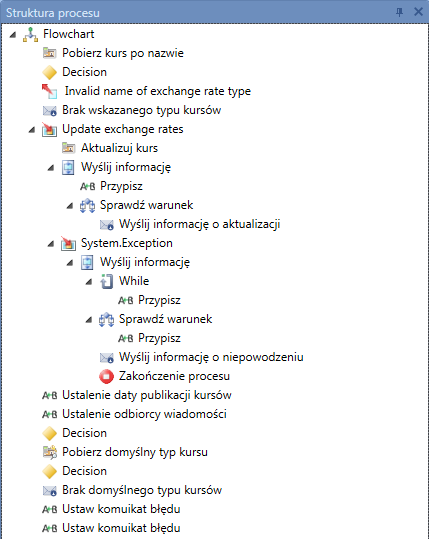Click the envelope icon by Brak wskazanego typu kursów
The height and width of the screenshot is (539, 429).
pyautogui.click(x=50, y=111)
